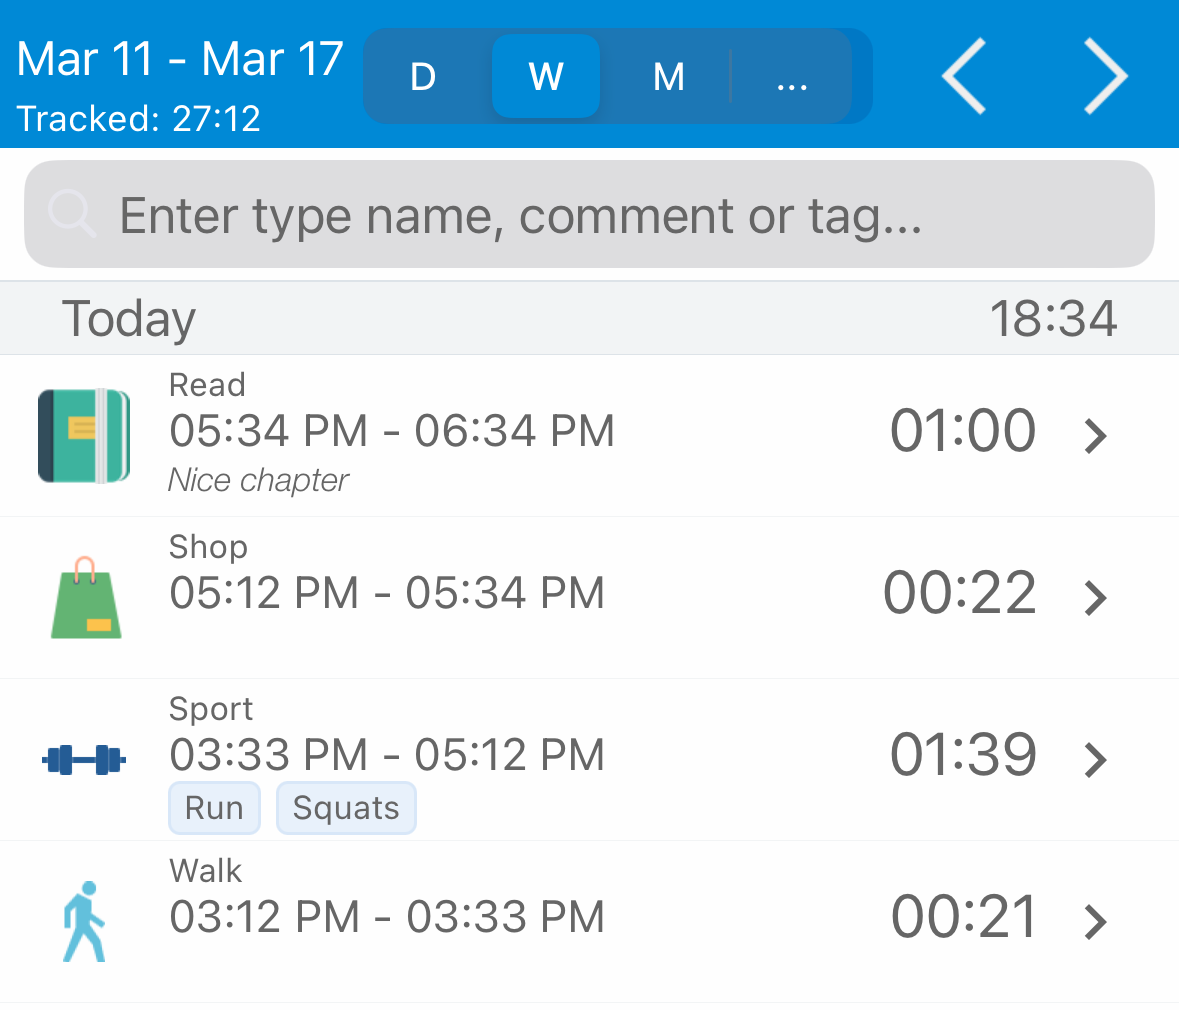This screenshot has height=1010, width=1179.
Task: Open Shop entry details chevron
Action: pos(1096,598)
